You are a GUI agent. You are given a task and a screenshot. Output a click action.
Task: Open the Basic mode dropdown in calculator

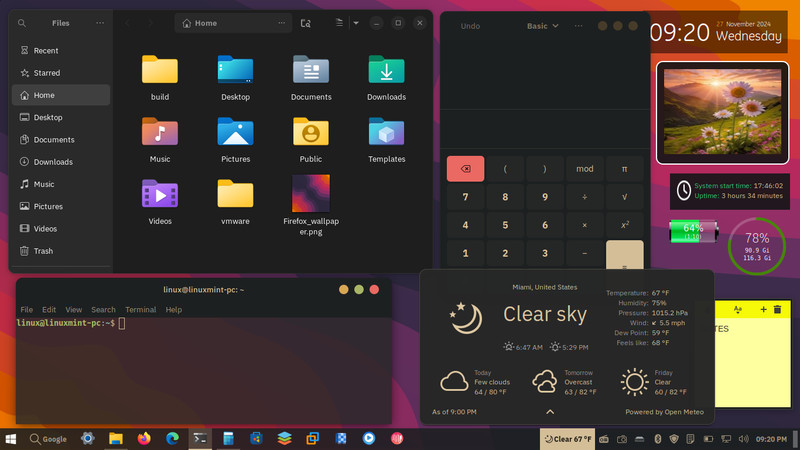pyautogui.click(x=542, y=26)
